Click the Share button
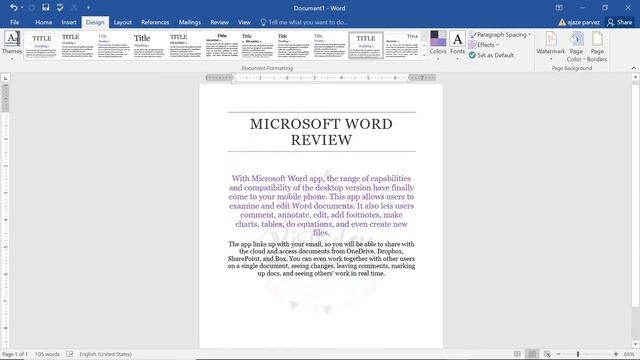This screenshot has height=360, width=640. click(x=620, y=22)
